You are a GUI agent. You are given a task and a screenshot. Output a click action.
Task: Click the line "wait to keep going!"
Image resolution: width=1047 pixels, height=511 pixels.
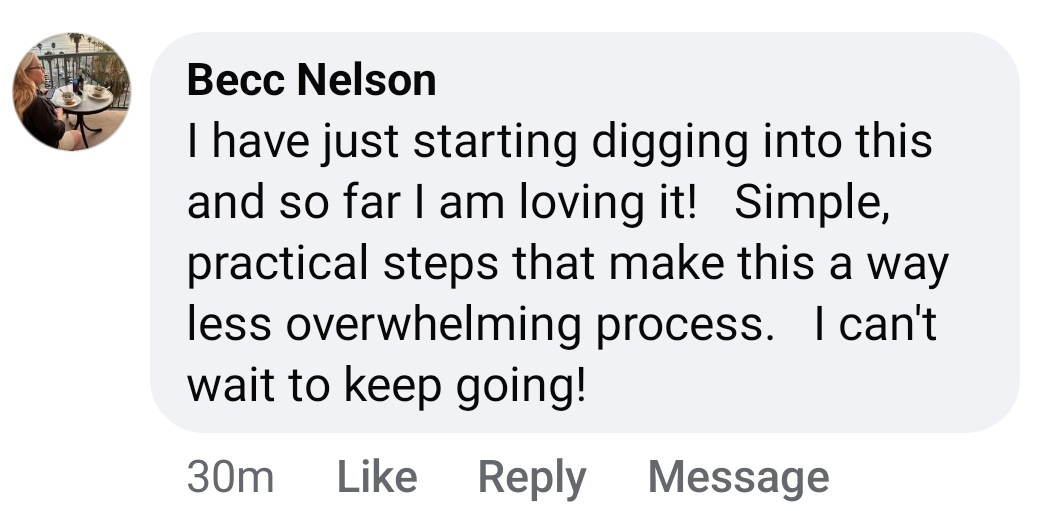(385, 386)
